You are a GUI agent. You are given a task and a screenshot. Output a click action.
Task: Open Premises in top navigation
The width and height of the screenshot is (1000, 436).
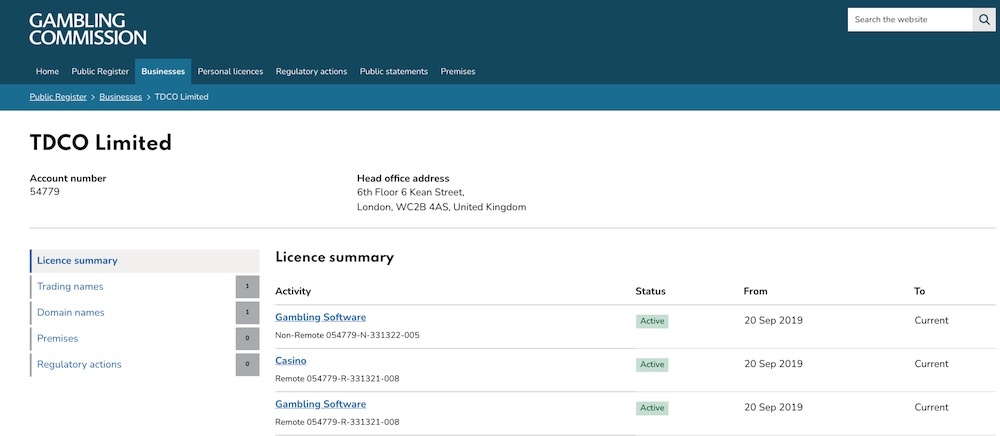(458, 71)
